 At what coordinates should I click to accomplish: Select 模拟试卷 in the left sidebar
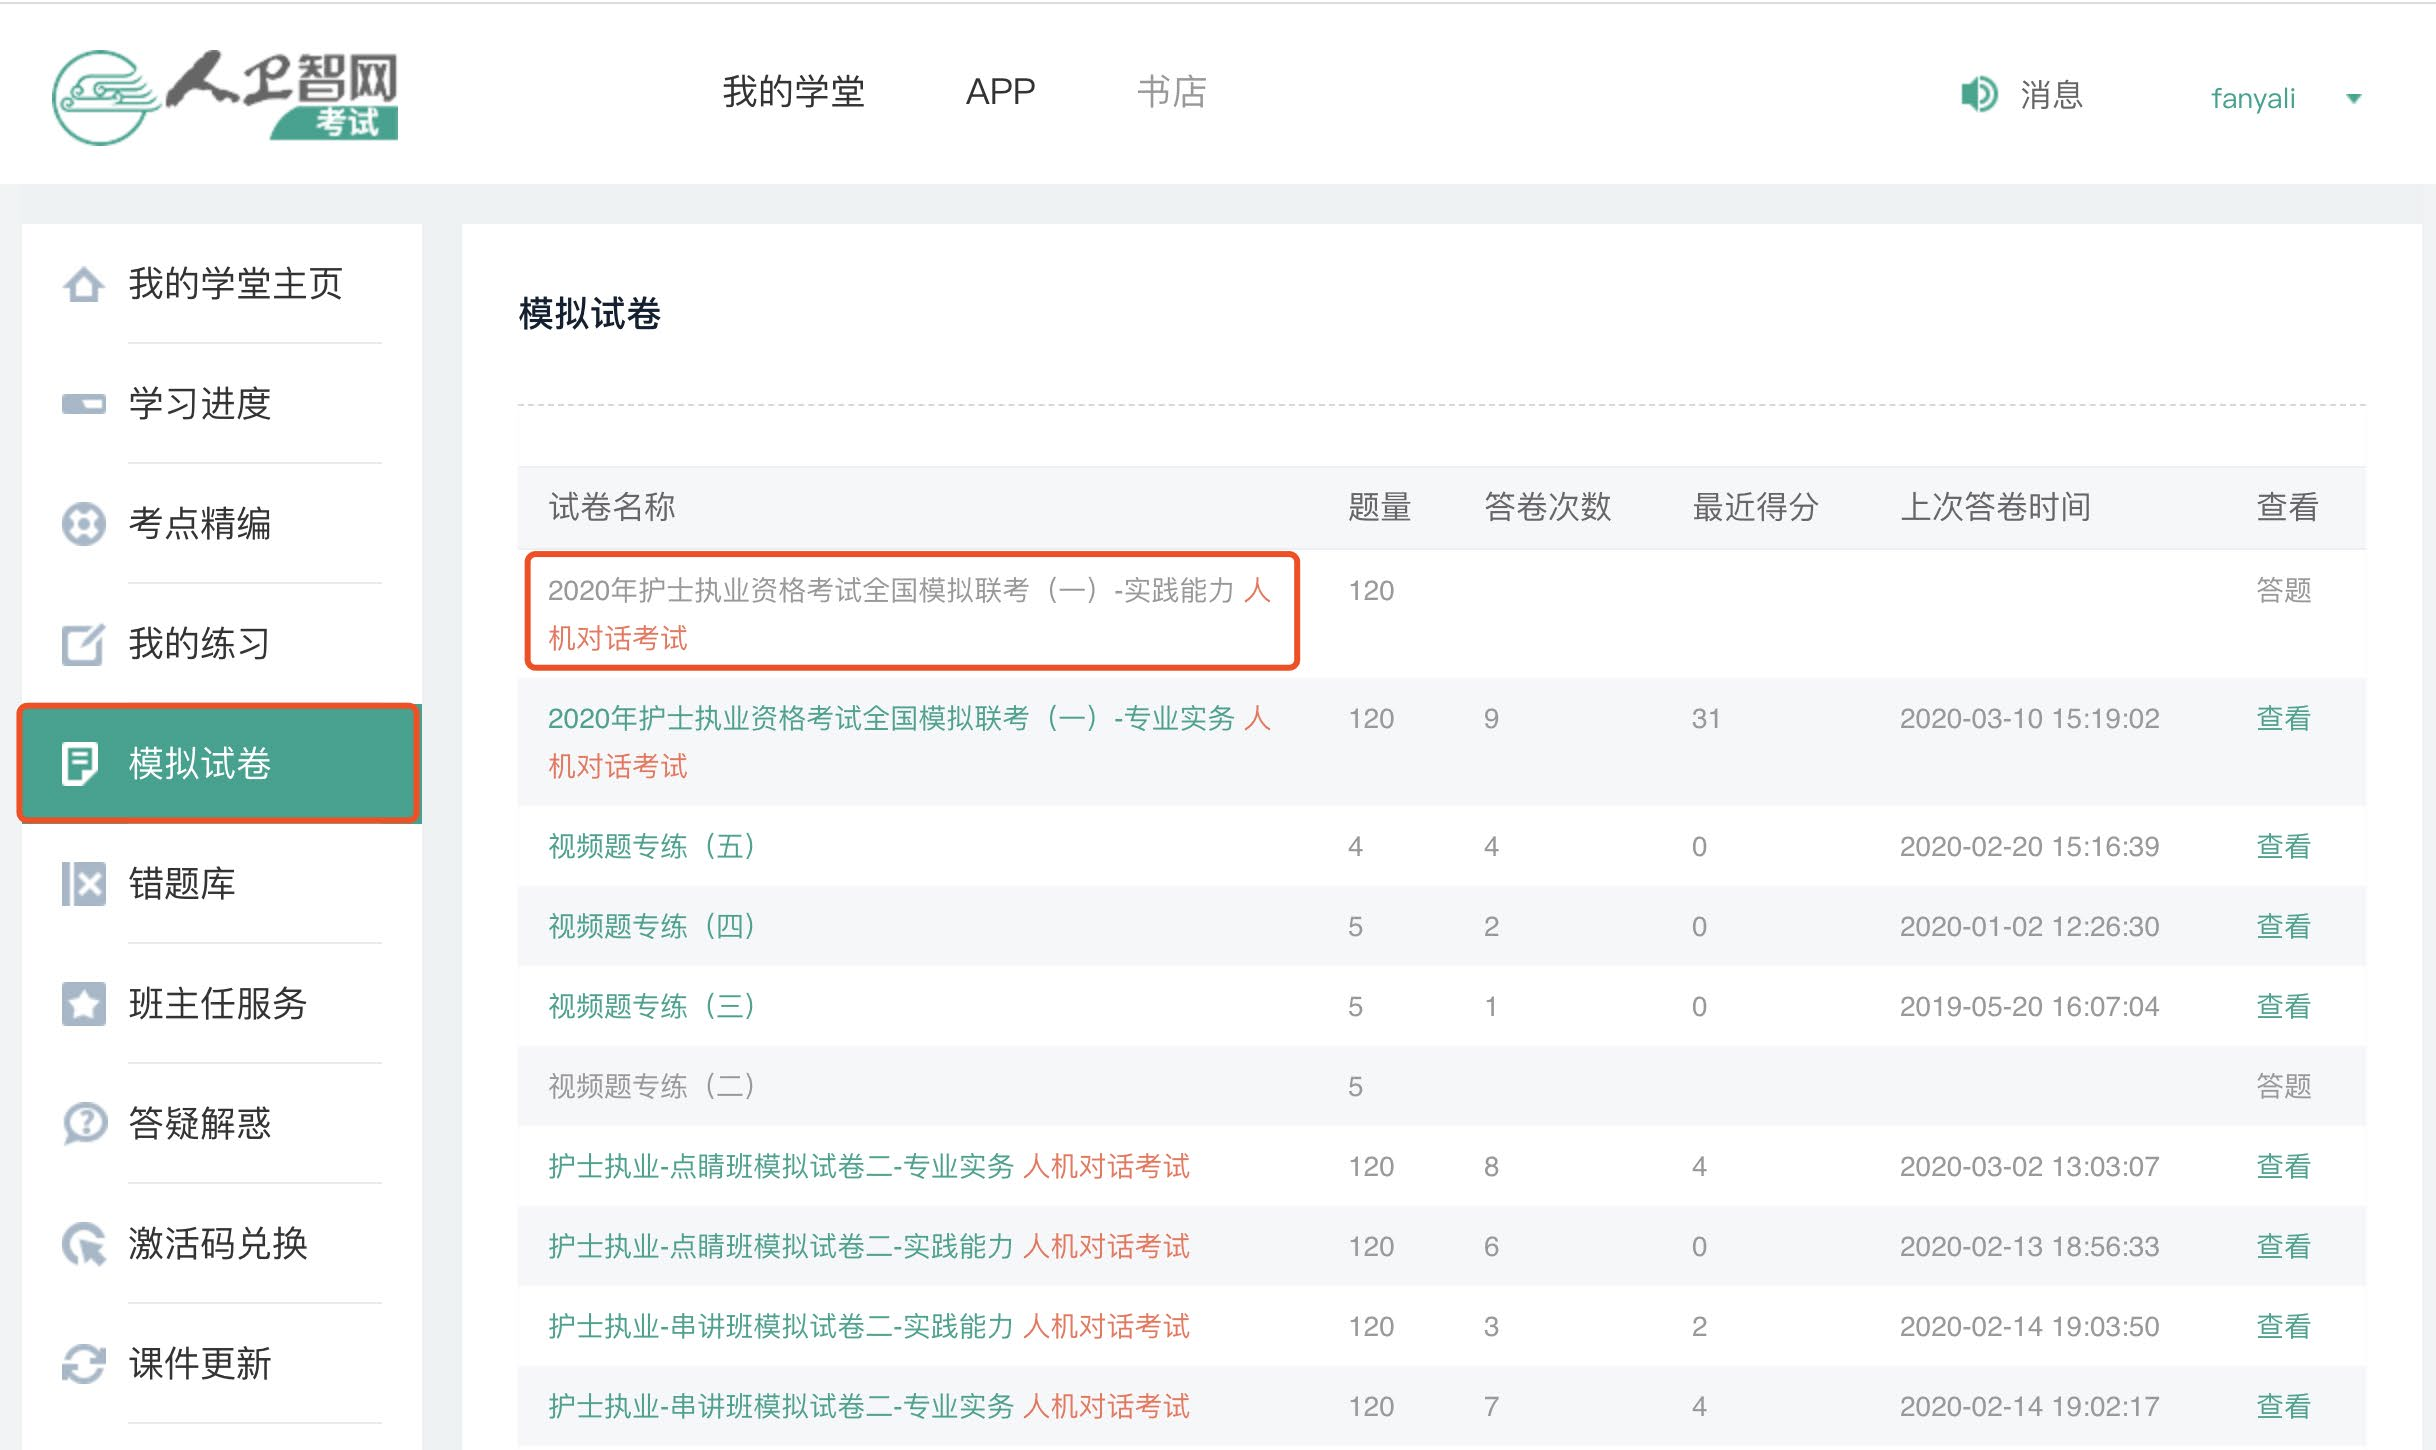click(x=200, y=764)
